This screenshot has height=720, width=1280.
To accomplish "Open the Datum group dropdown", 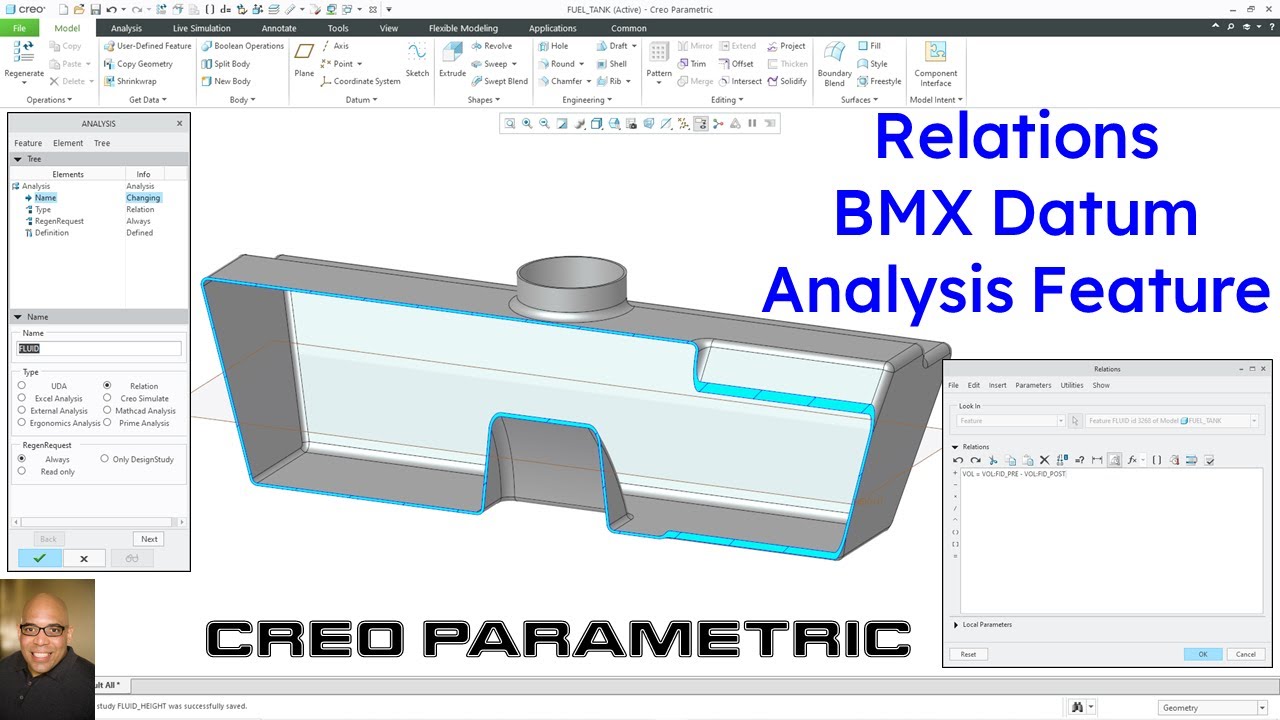I will [361, 100].
